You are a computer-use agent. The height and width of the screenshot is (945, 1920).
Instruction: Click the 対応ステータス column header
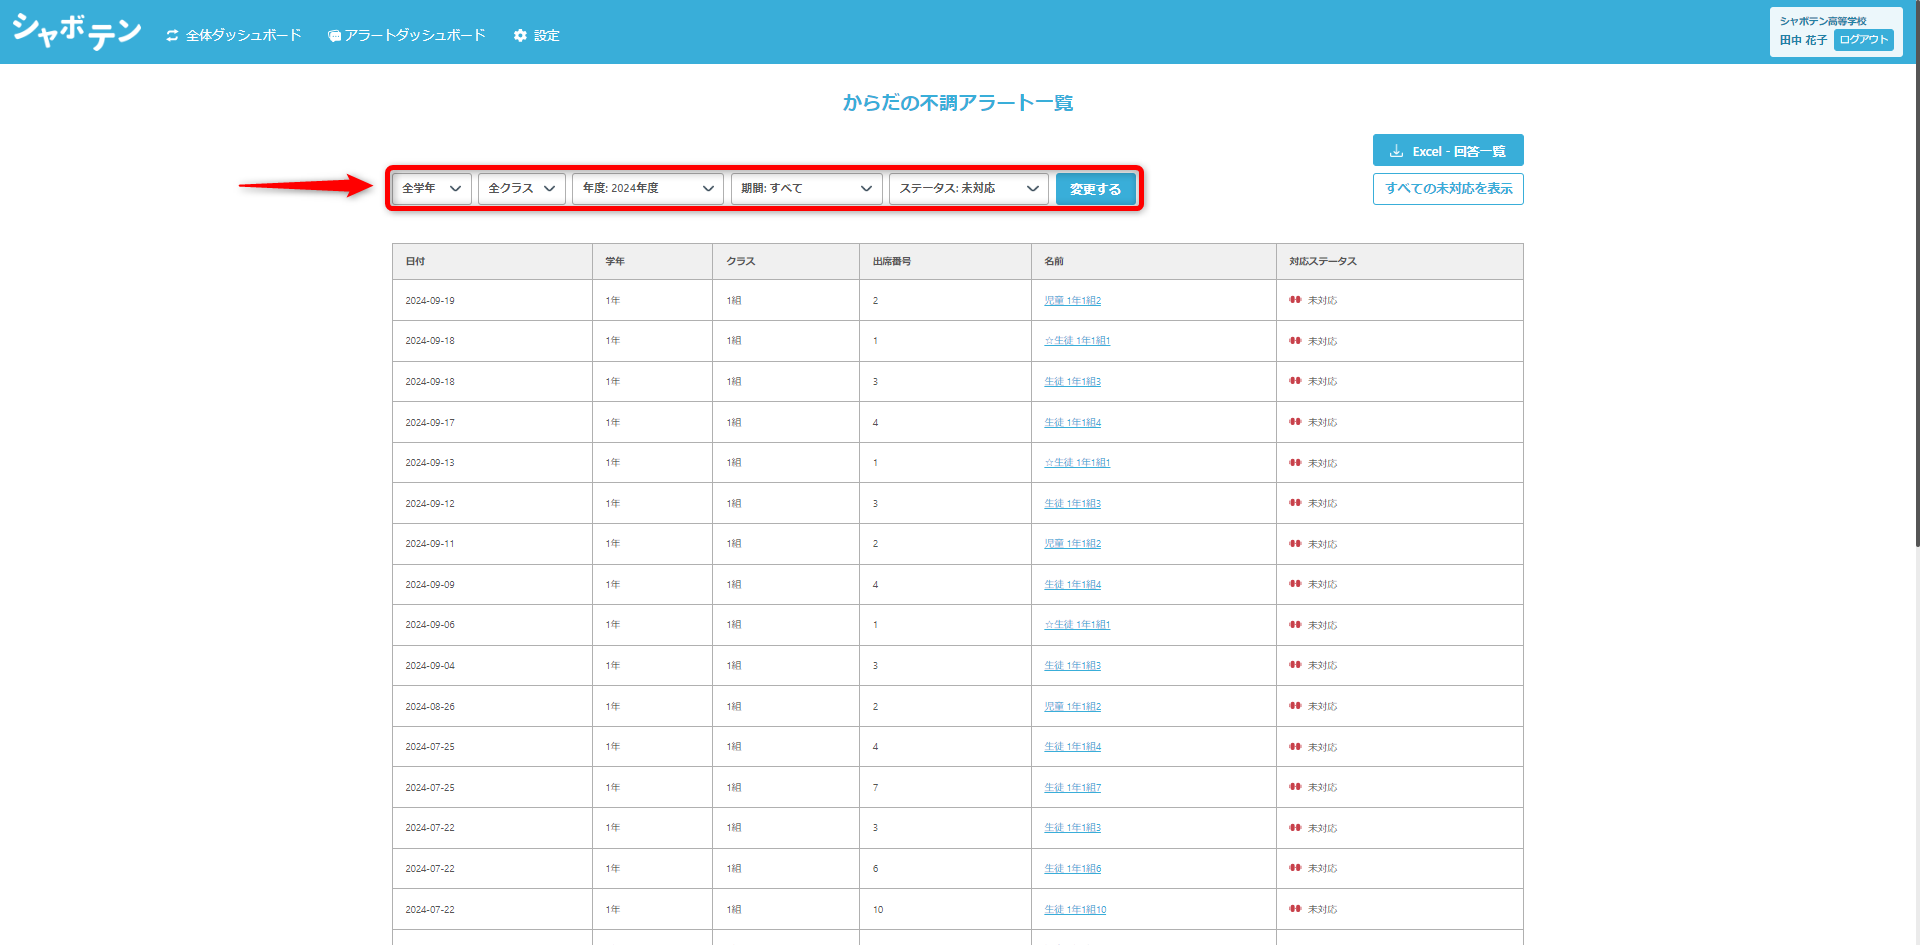coord(1322,261)
